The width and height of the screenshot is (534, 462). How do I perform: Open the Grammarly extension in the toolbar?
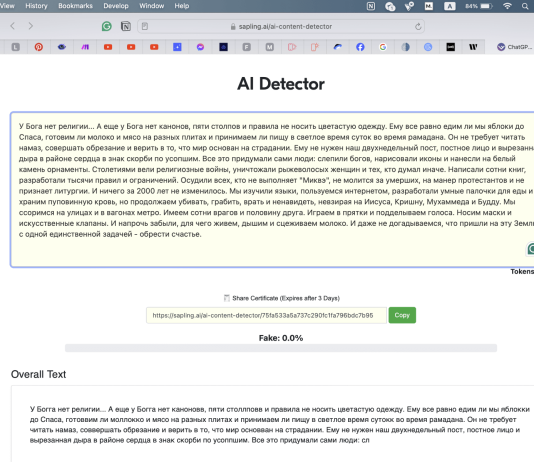click(x=107, y=26)
